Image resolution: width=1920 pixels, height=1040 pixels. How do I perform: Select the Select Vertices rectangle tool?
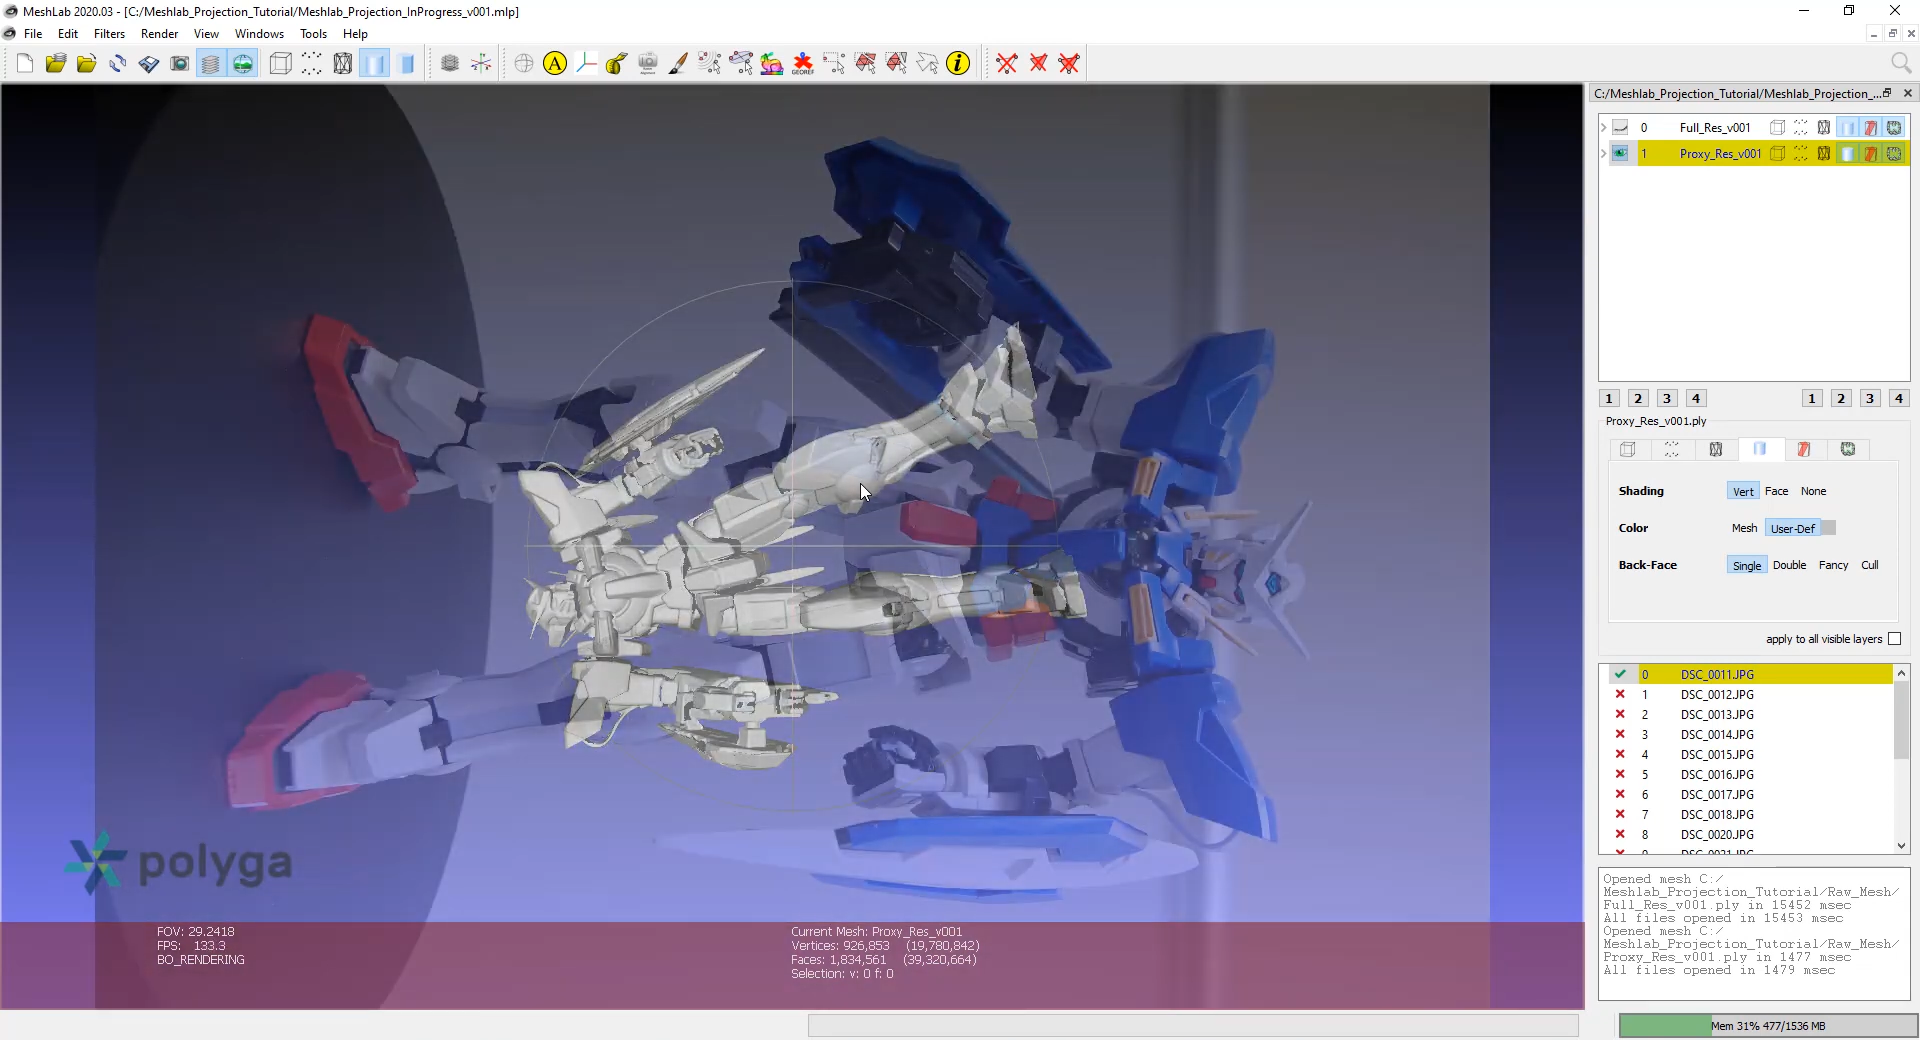point(834,64)
